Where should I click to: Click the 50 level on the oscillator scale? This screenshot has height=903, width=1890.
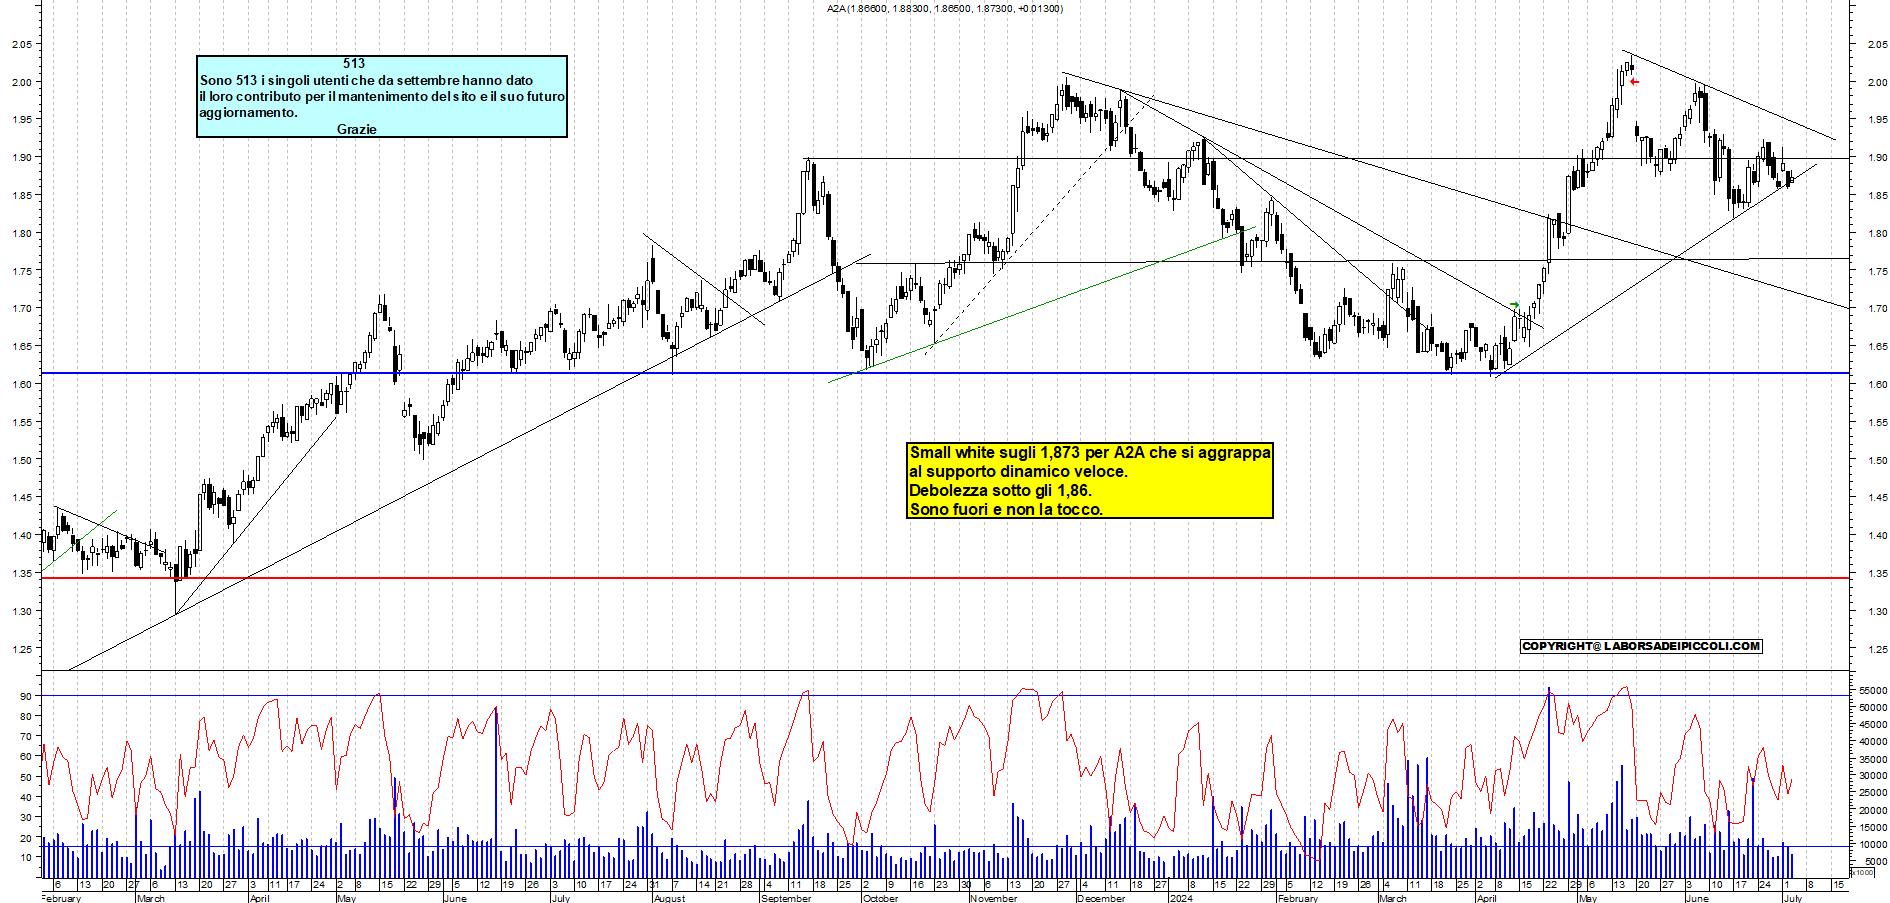coord(26,777)
